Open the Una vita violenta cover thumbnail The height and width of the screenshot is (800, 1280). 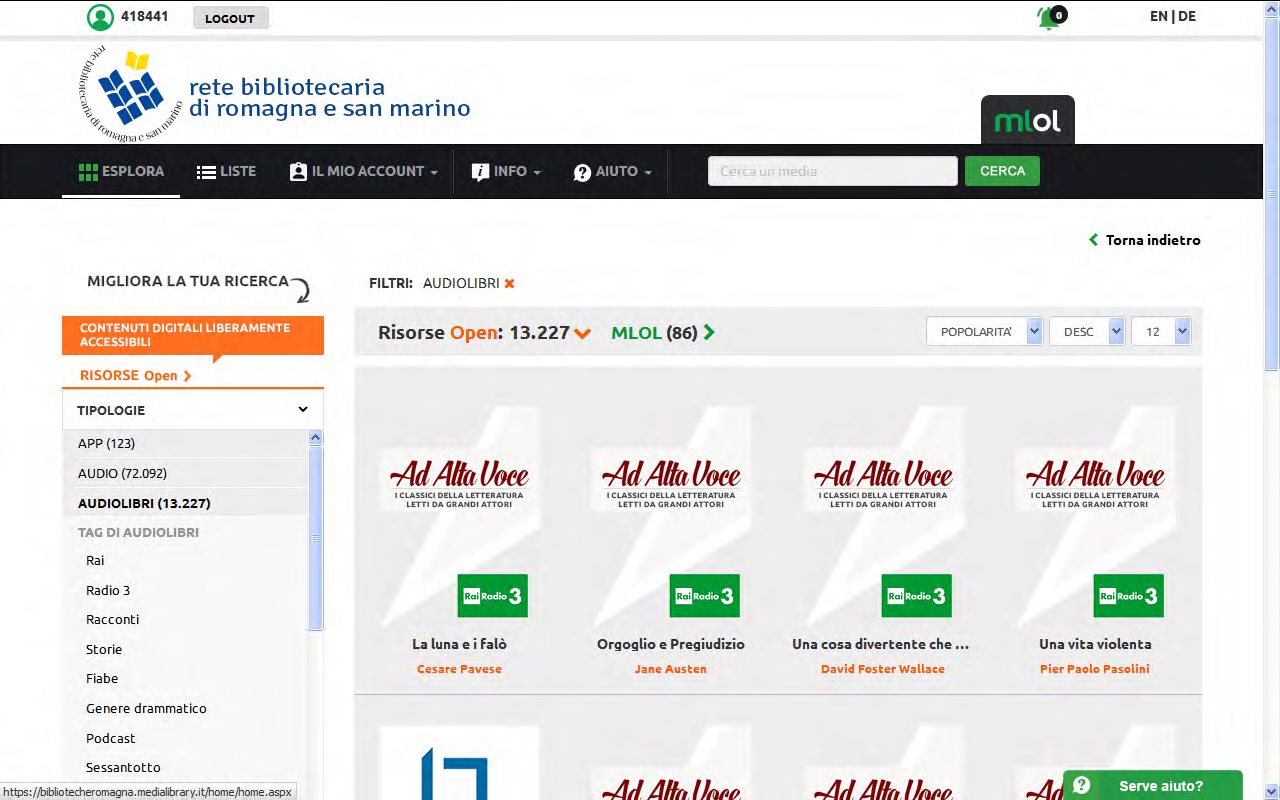pyautogui.click(x=1095, y=512)
